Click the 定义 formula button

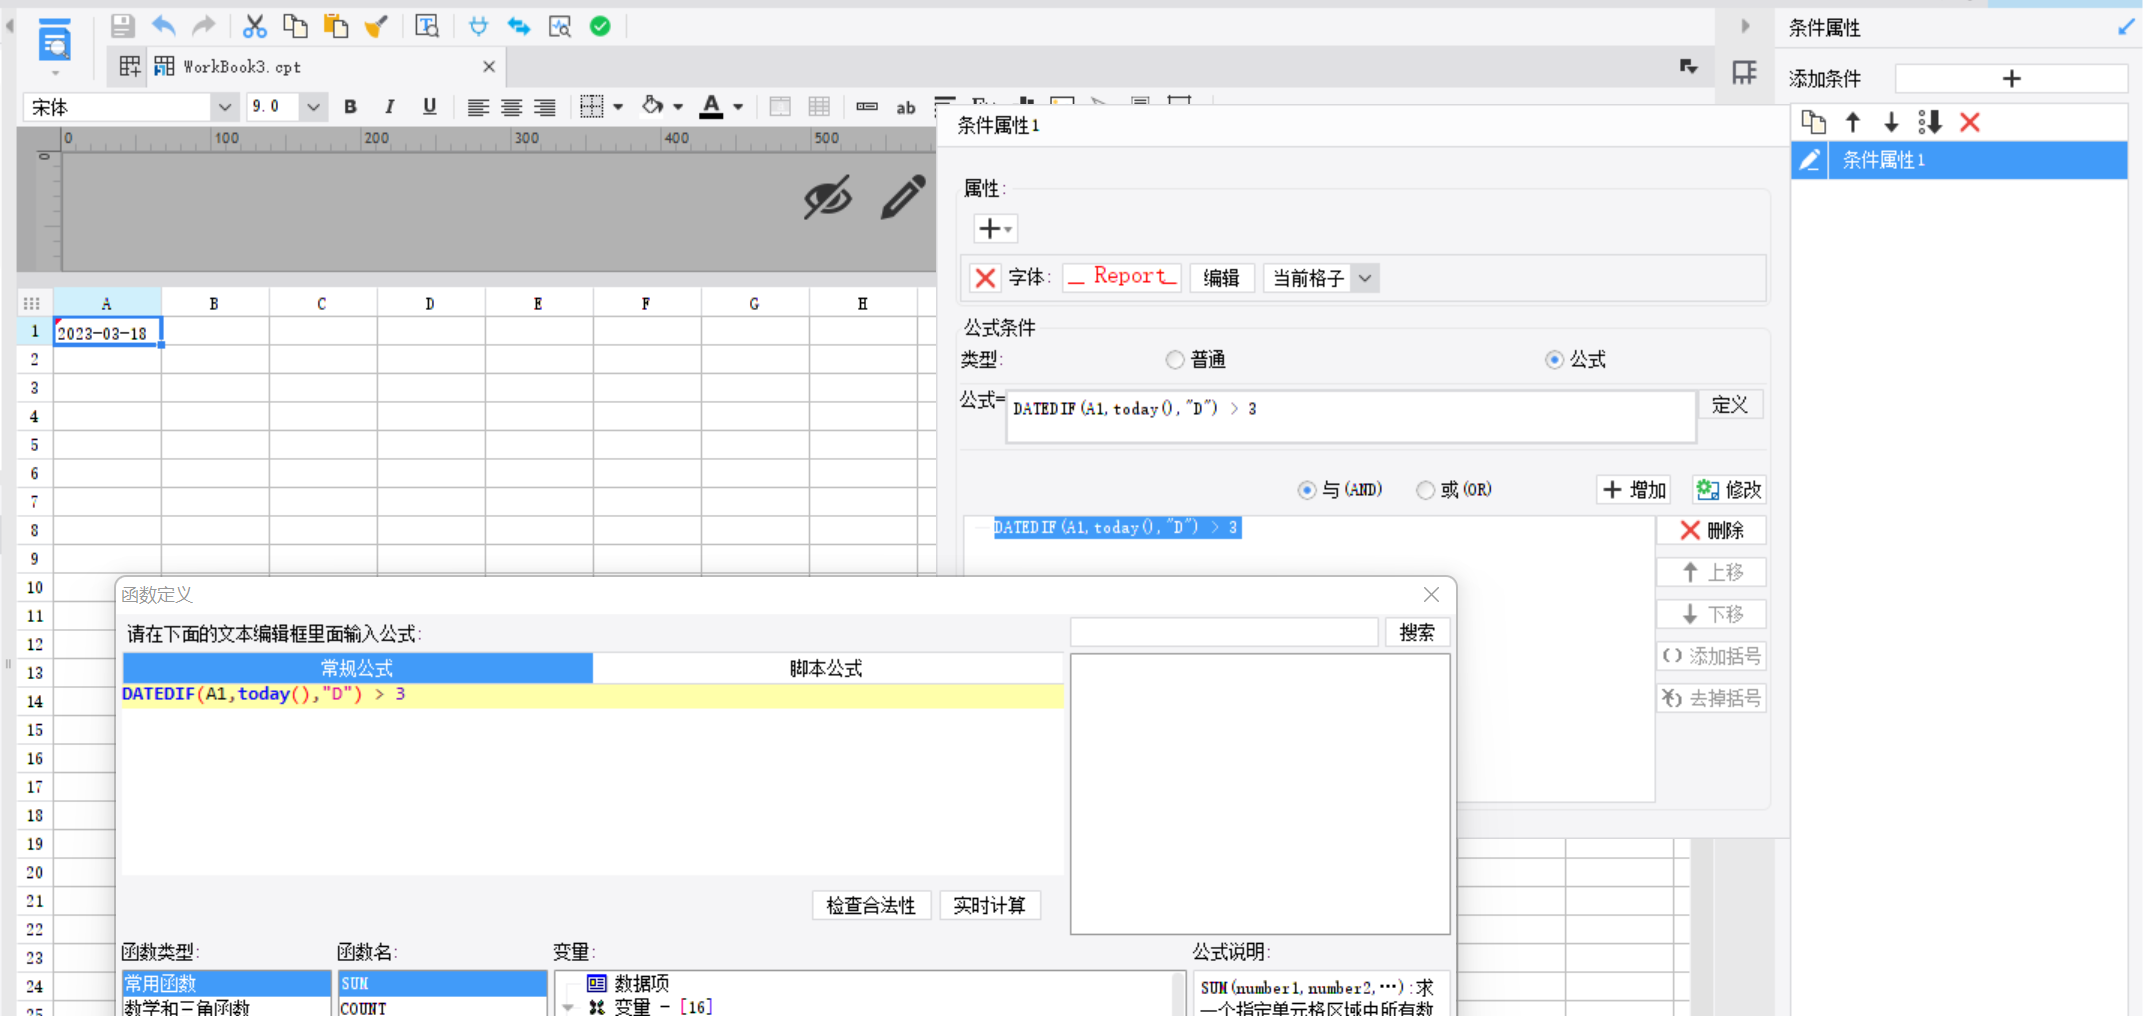point(1730,405)
